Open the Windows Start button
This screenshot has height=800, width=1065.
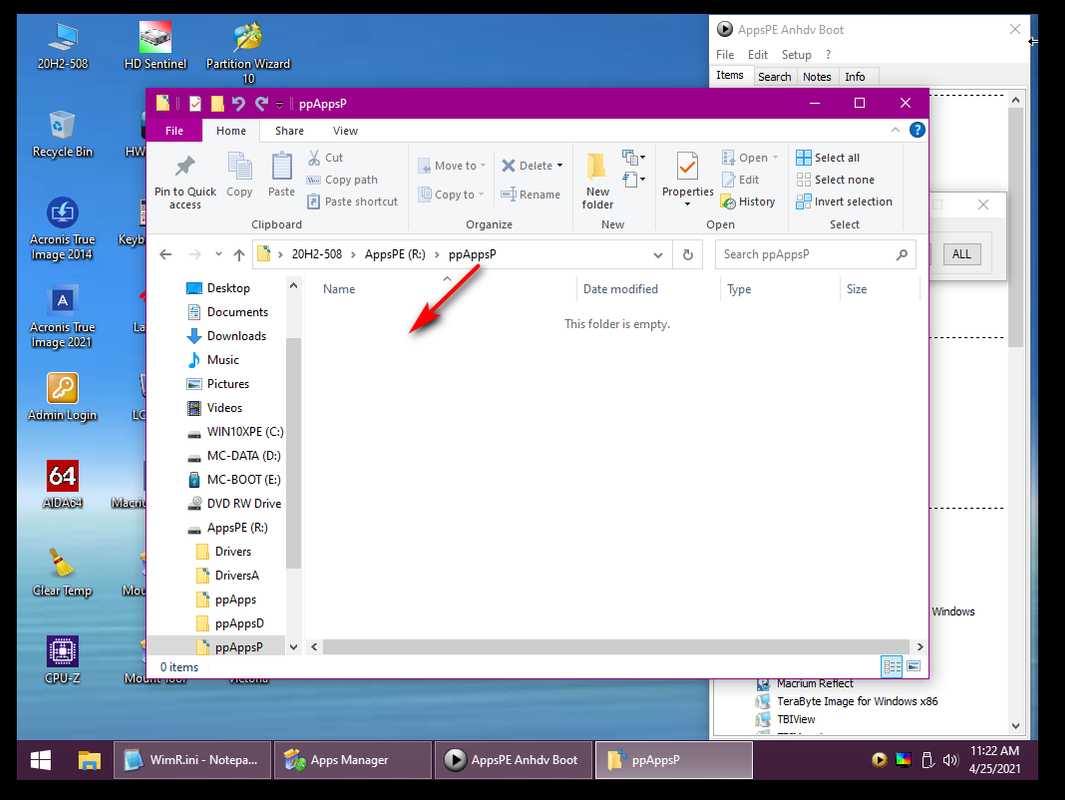[41, 760]
